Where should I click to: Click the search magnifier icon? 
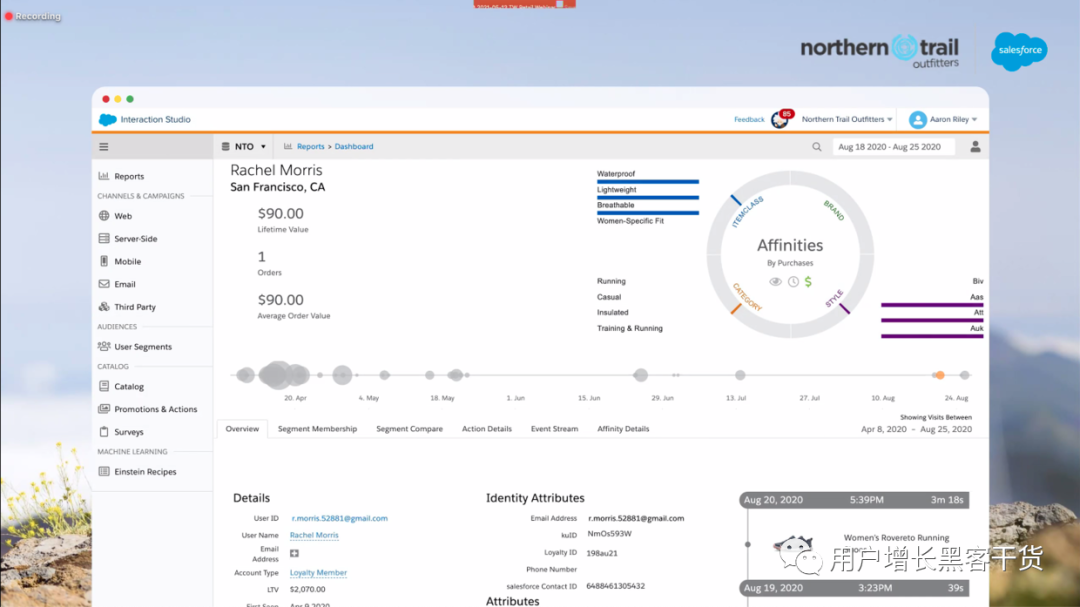[x=816, y=147]
